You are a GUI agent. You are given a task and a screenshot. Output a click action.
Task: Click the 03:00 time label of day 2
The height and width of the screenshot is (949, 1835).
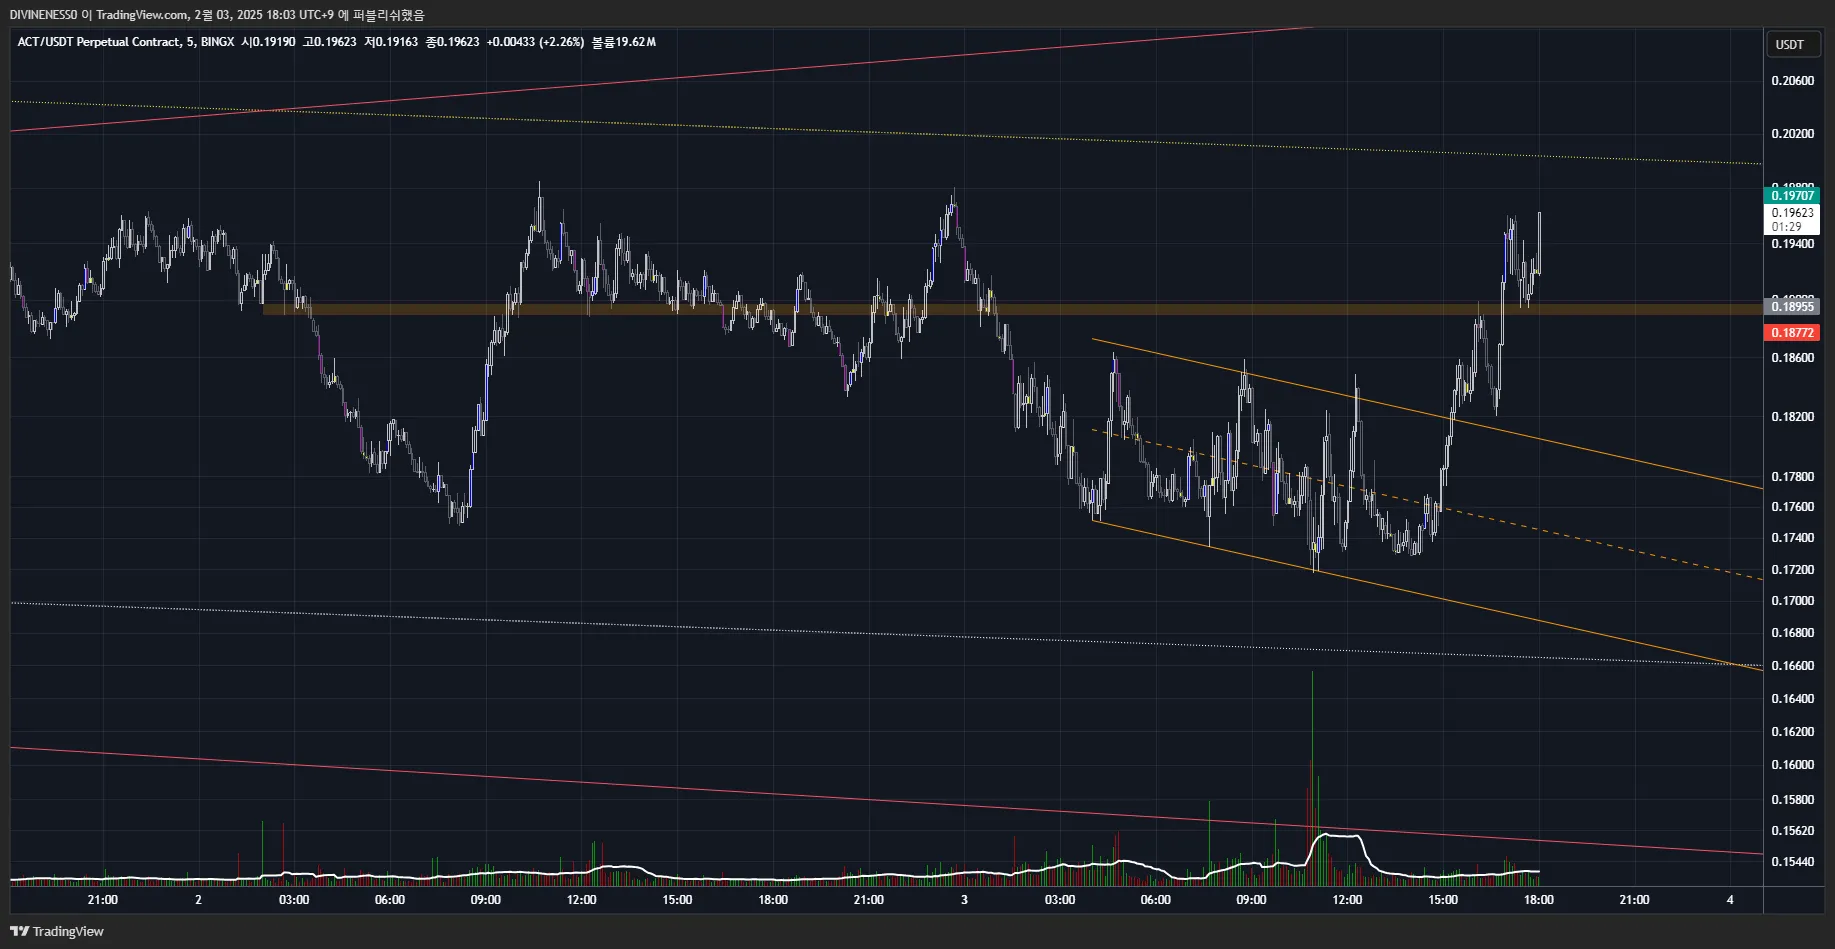pos(294,900)
